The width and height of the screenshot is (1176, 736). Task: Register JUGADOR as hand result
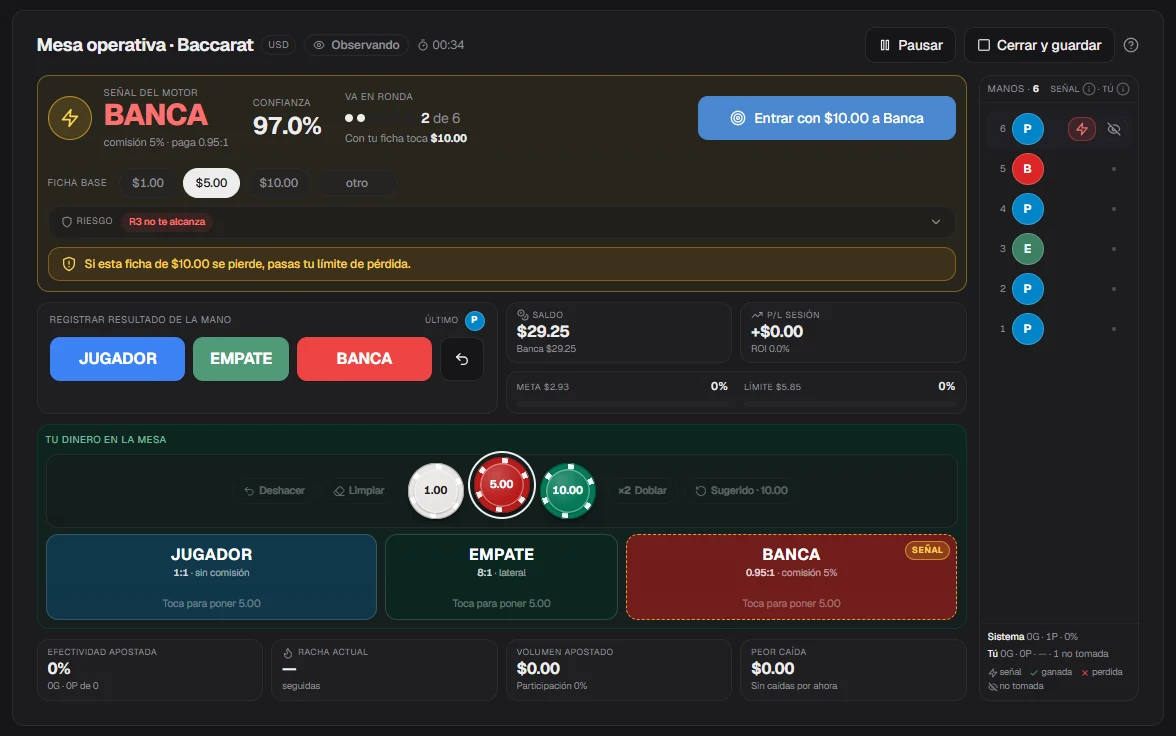pos(118,359)
